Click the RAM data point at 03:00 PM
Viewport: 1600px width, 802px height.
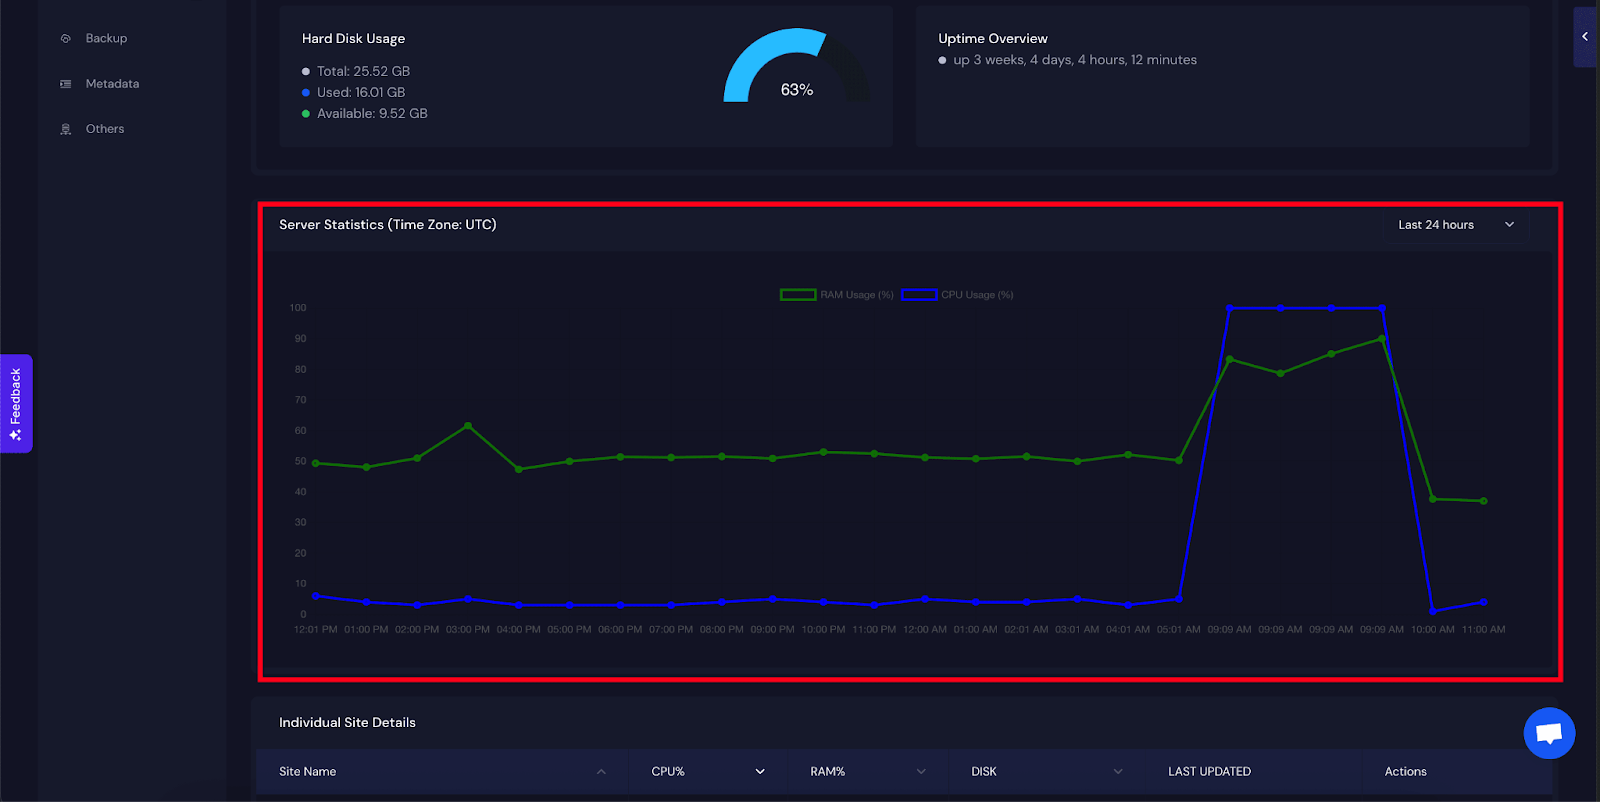(468, 426)
